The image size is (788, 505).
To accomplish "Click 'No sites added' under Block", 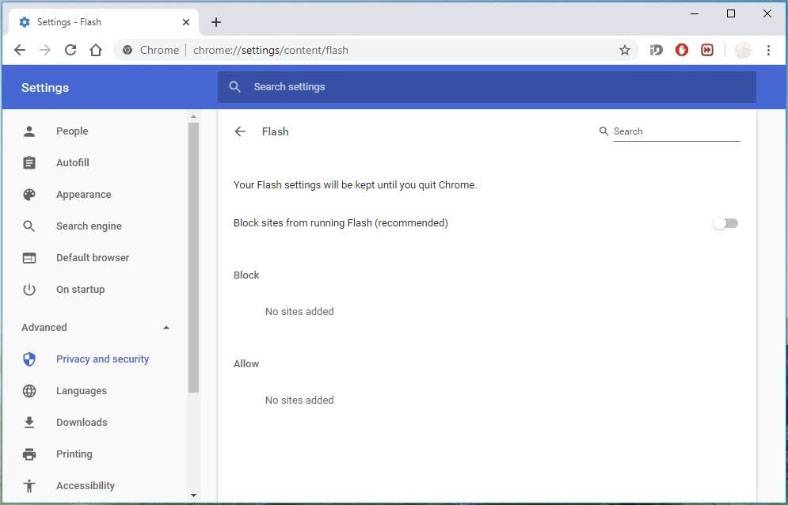I will click(x=299, y=312).
